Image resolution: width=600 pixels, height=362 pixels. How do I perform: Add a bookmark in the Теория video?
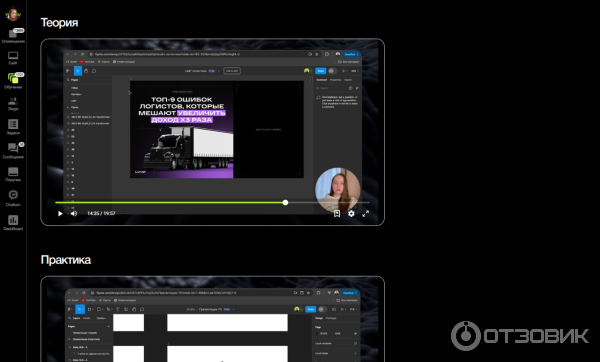tap(337, 214)
